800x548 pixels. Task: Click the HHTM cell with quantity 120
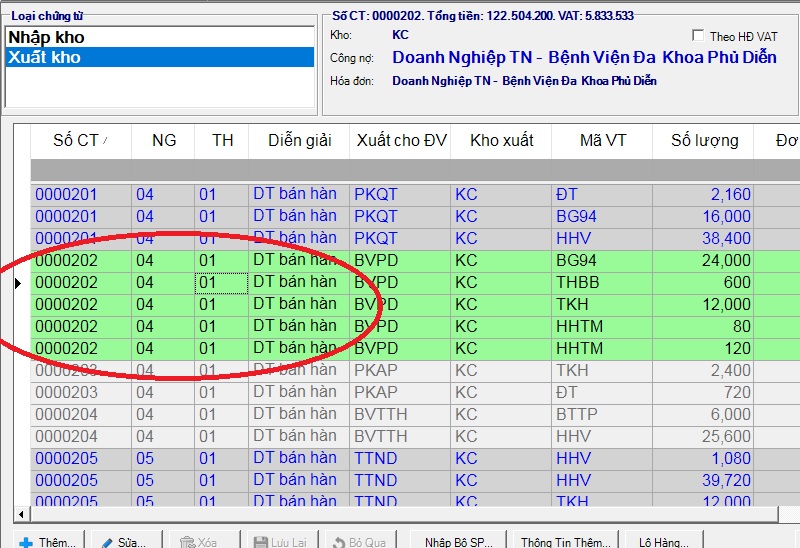pos(603,348)
